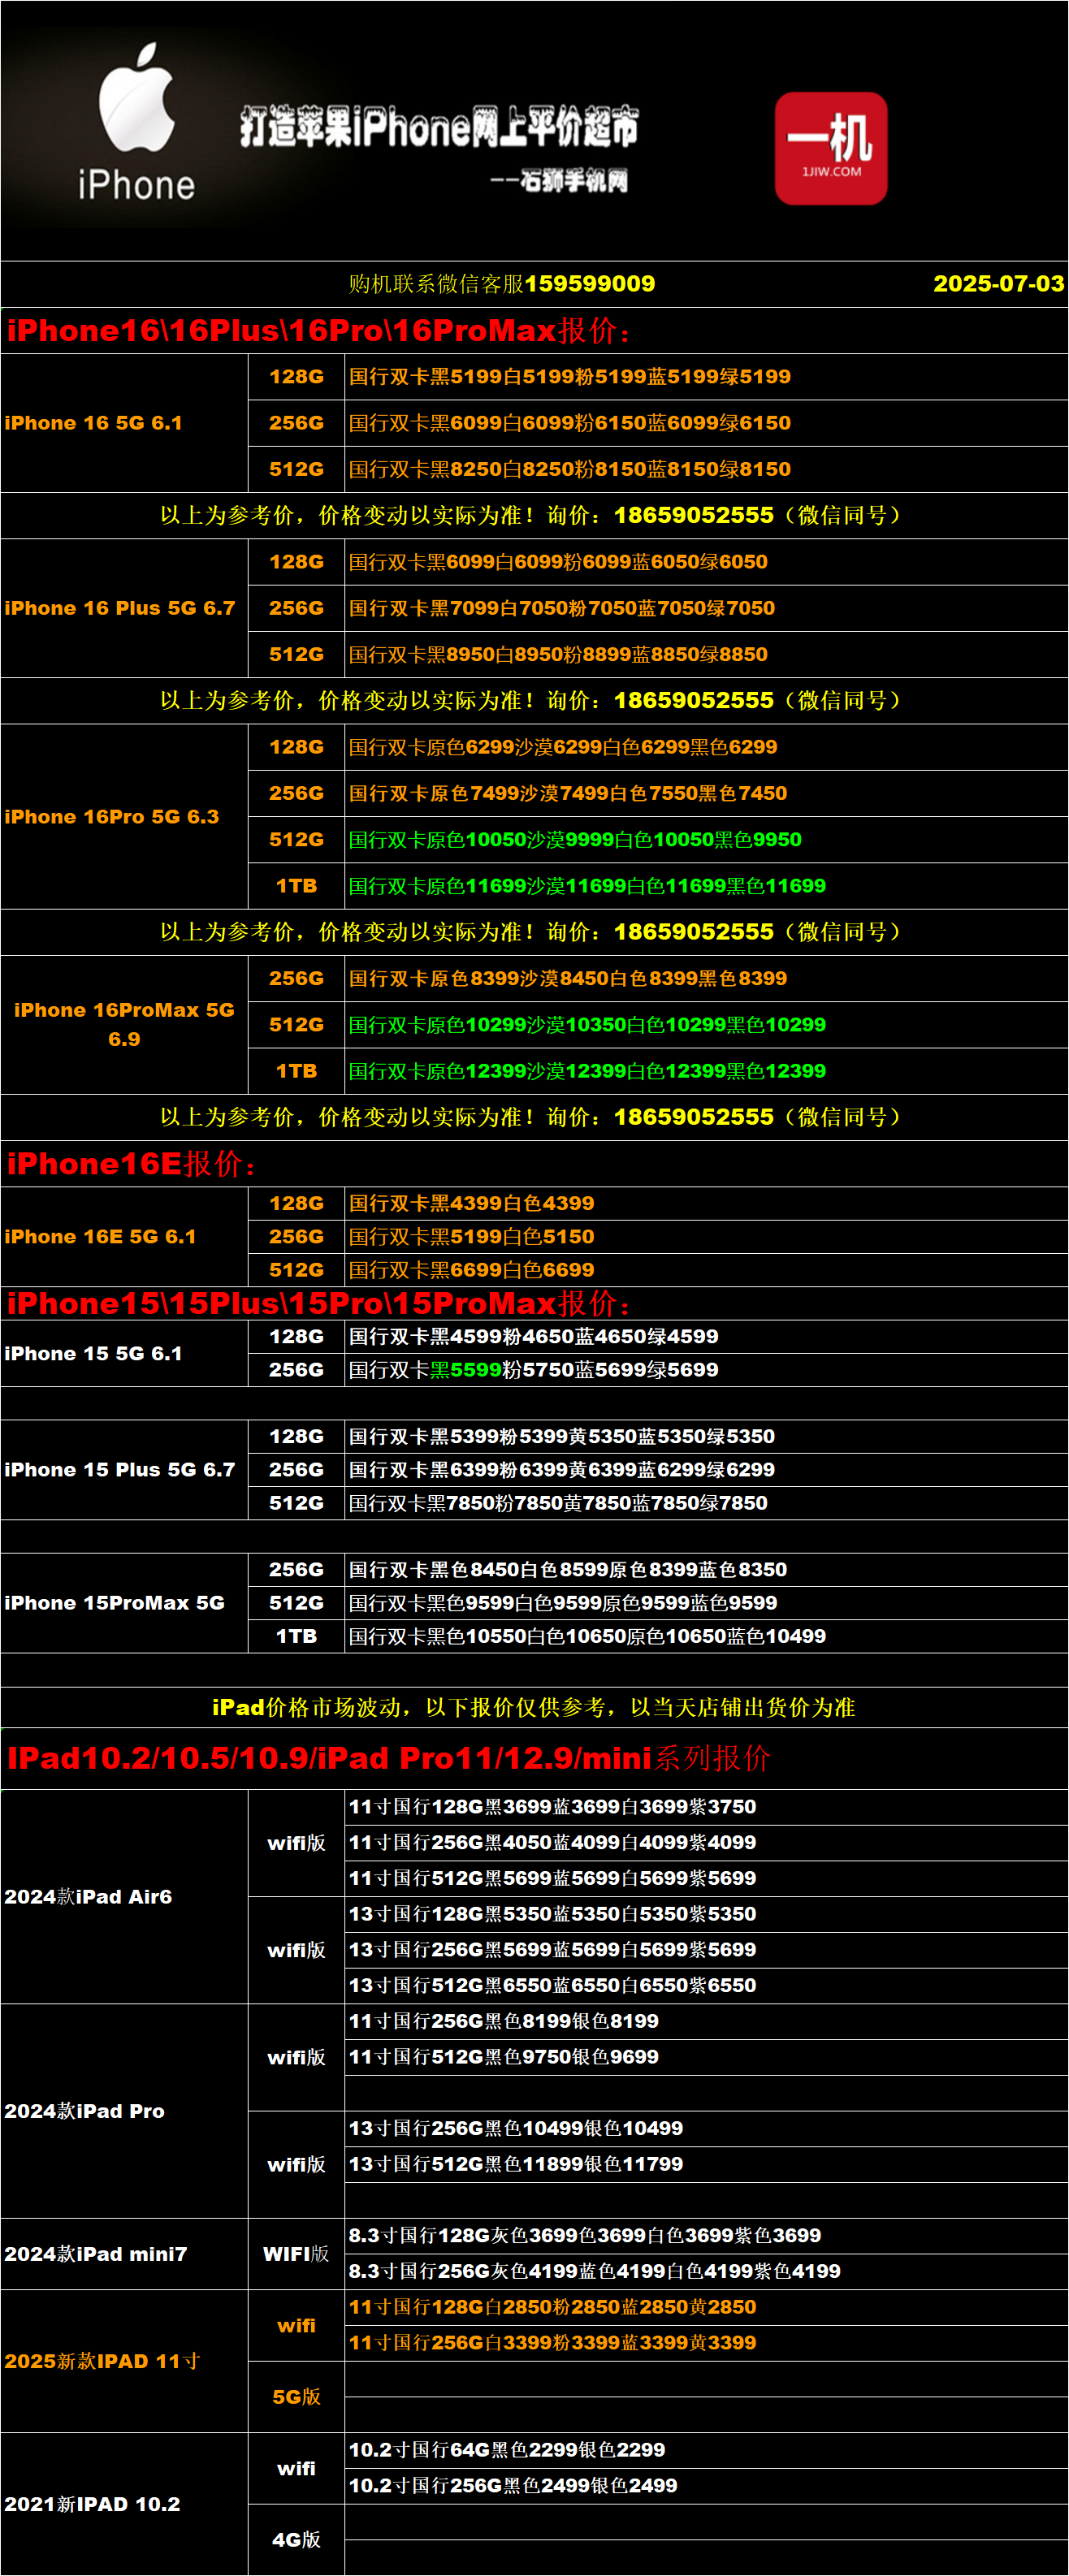This screenshot has width=1069, height=2576.
Task: Click the Apple iPhone logo
Action: (x=137, y=122)
